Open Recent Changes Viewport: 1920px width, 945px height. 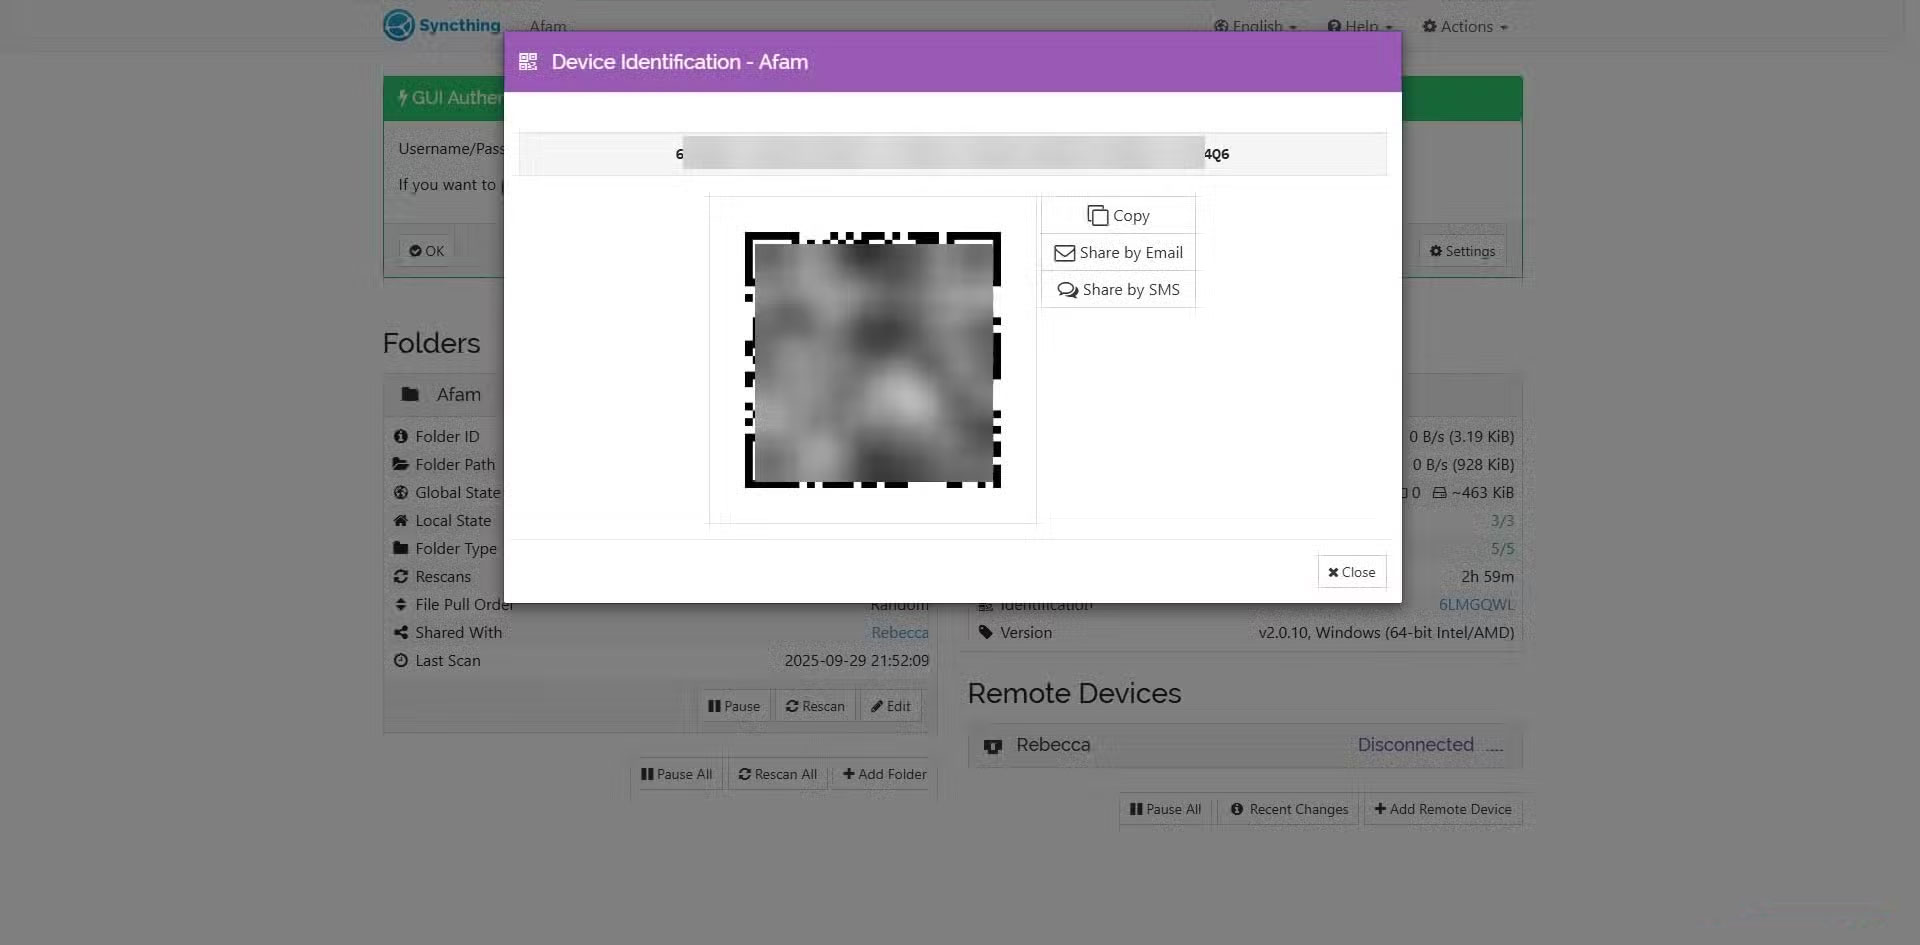click(1288, 809)
